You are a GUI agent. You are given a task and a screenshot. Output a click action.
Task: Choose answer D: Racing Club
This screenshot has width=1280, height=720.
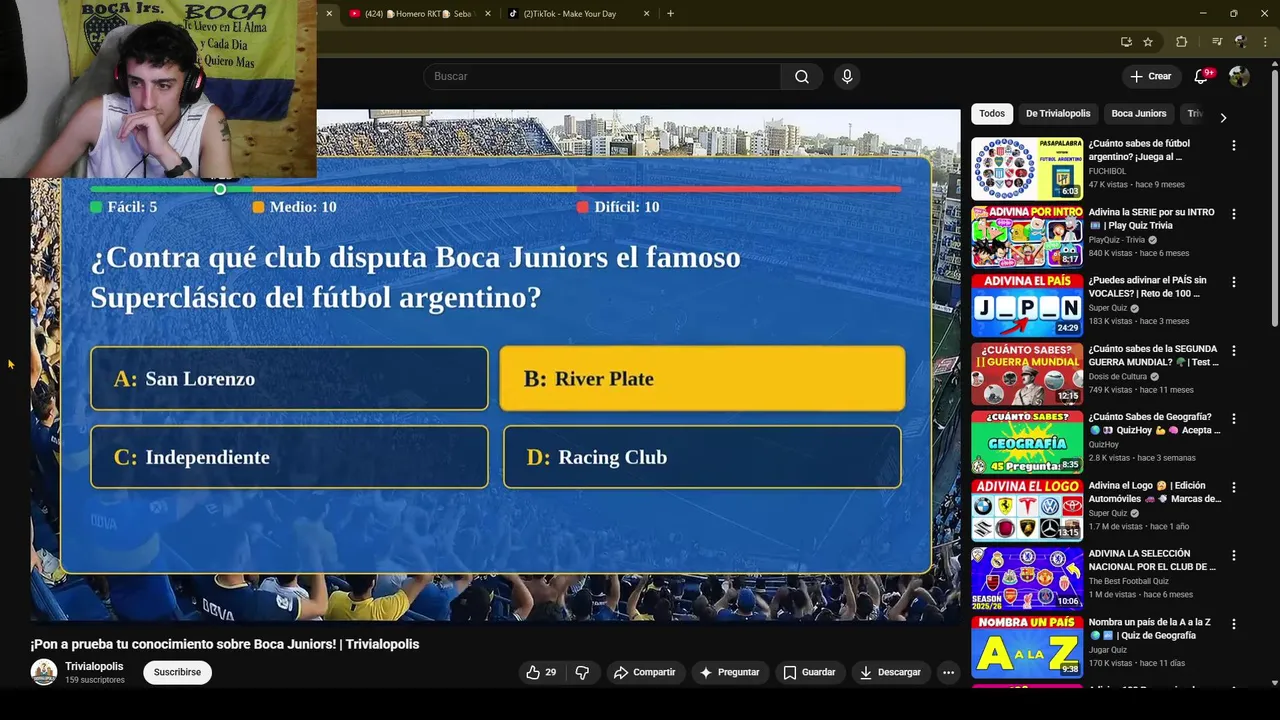click(702, 457)
